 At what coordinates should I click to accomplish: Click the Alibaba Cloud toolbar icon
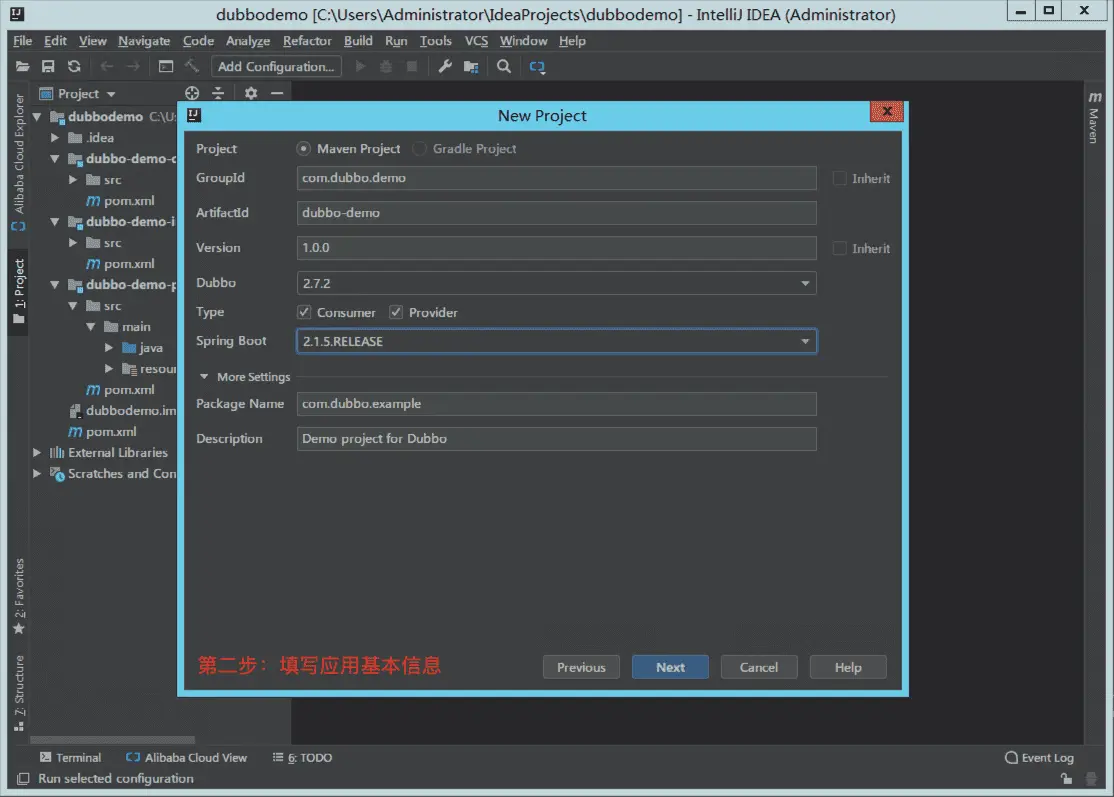(537, 67)
